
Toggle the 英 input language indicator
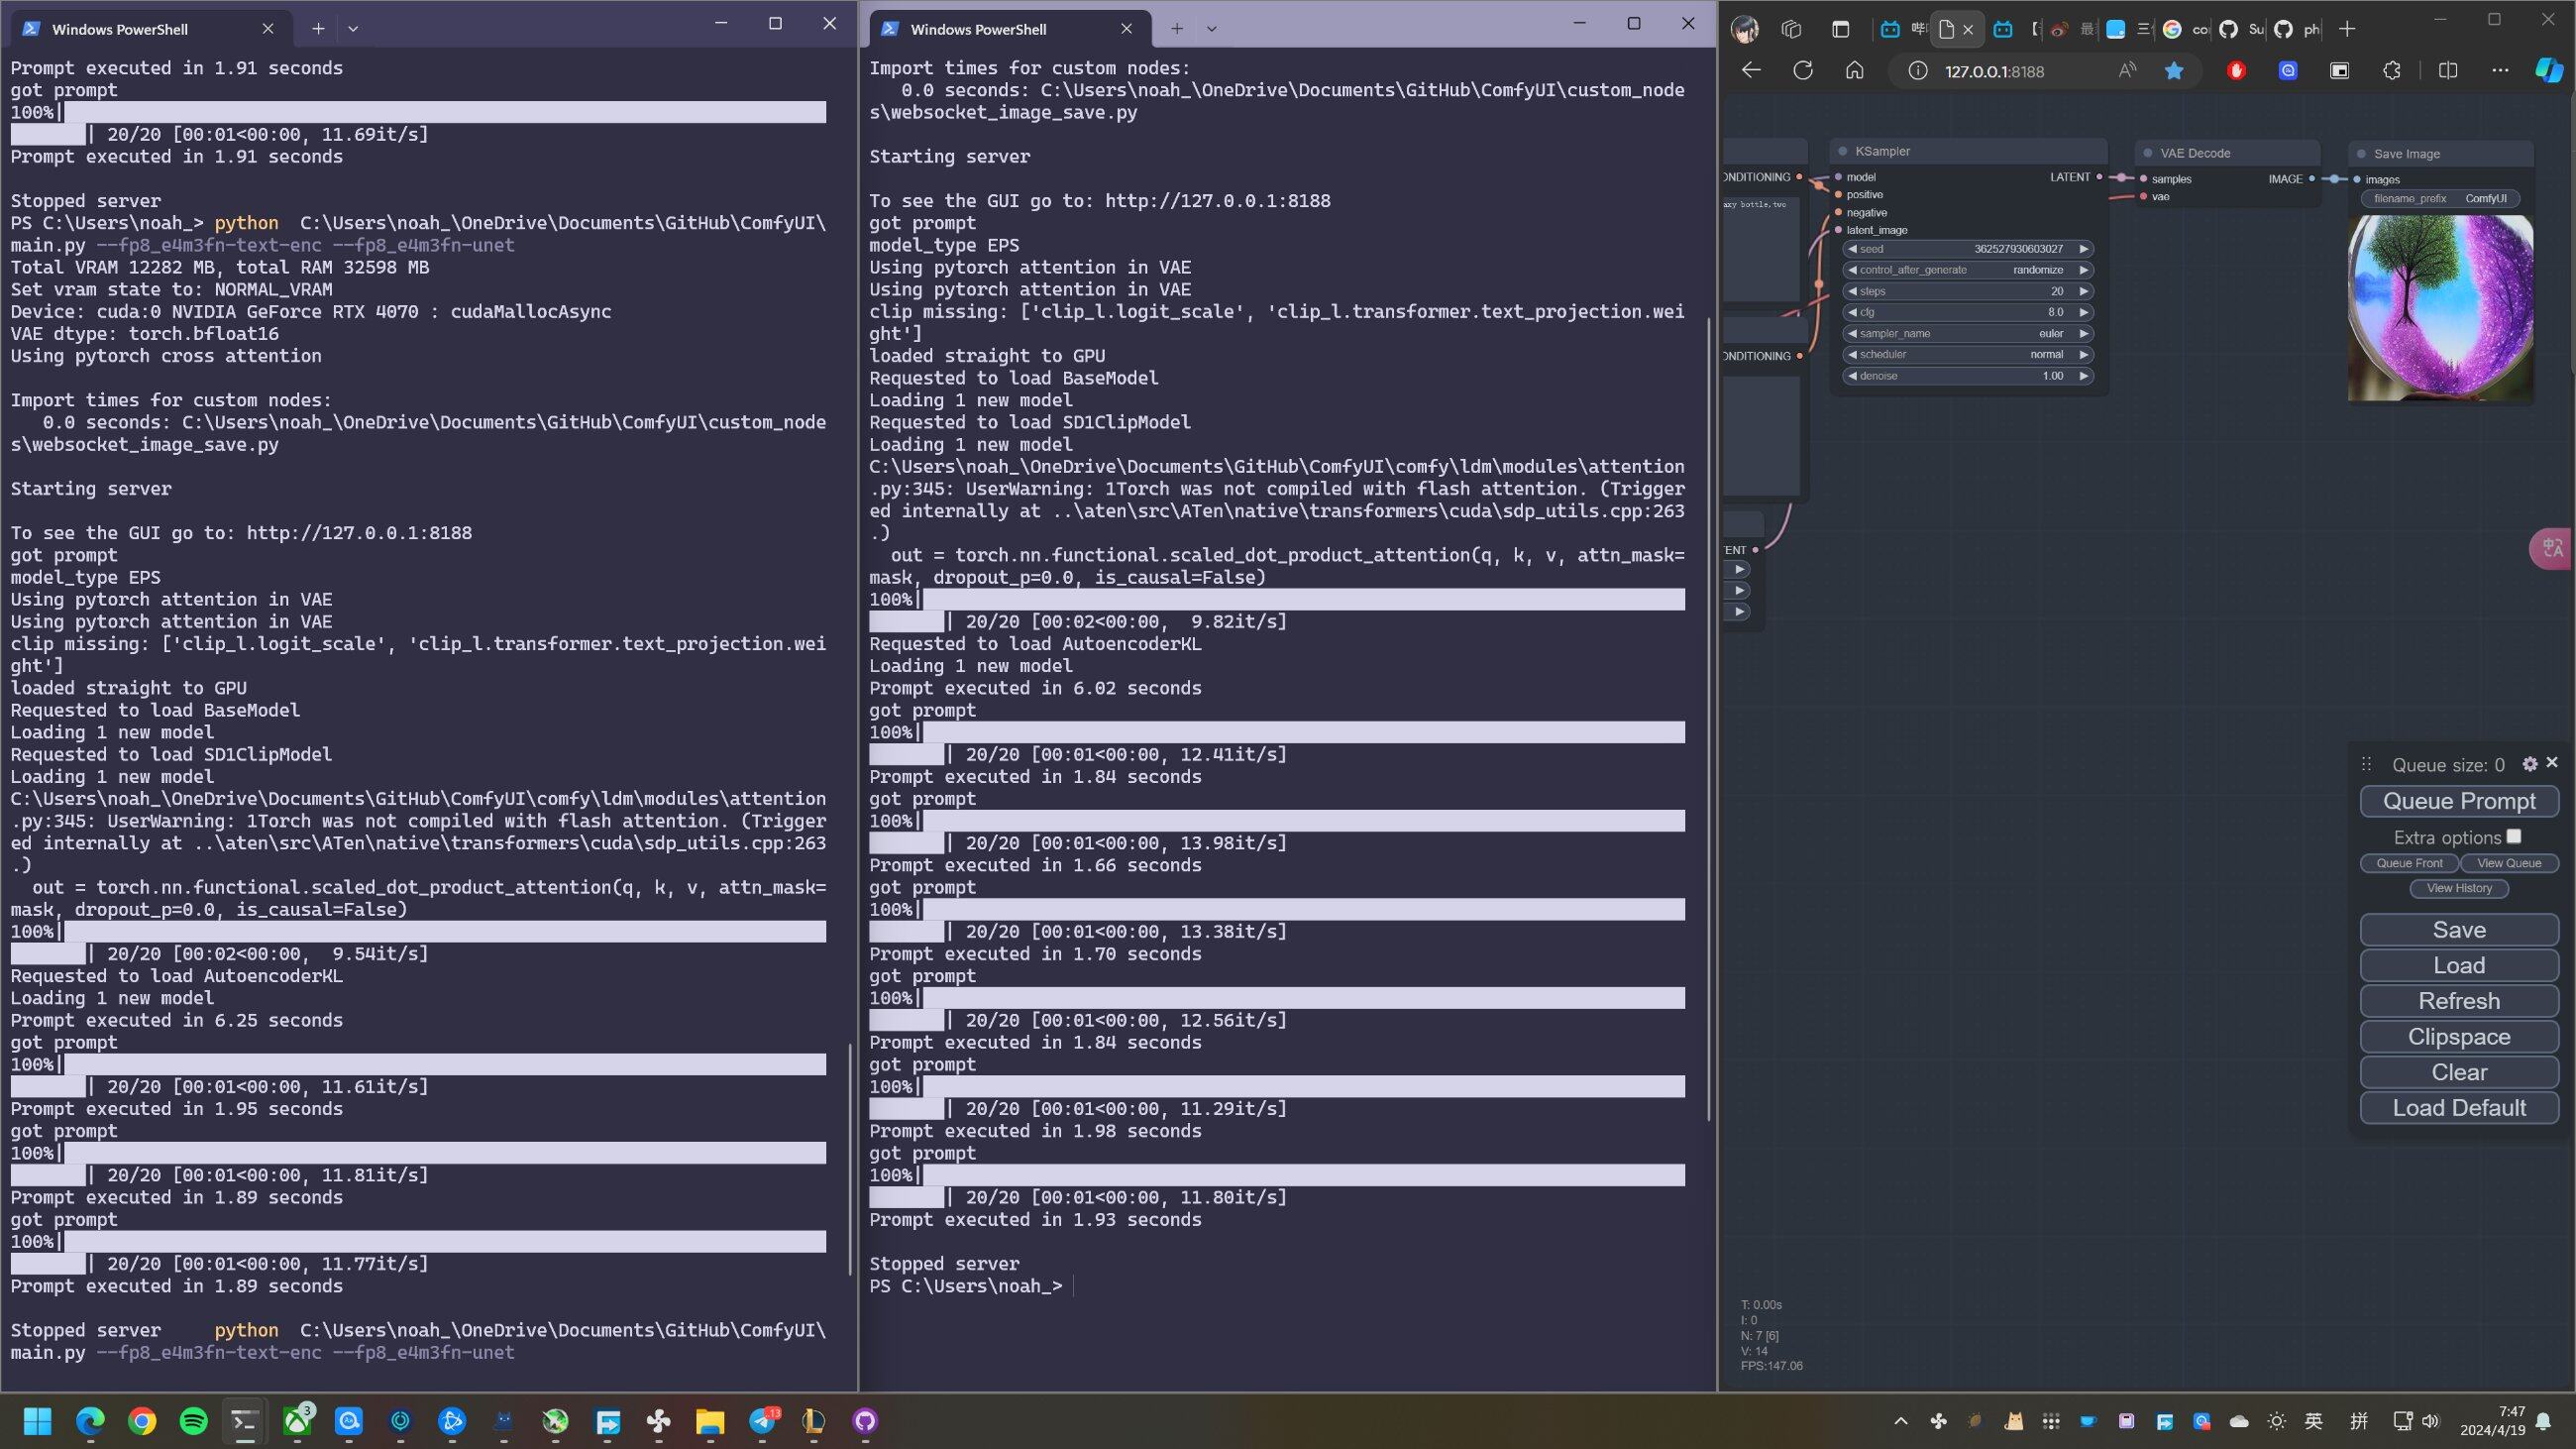coord(2313,1421)
